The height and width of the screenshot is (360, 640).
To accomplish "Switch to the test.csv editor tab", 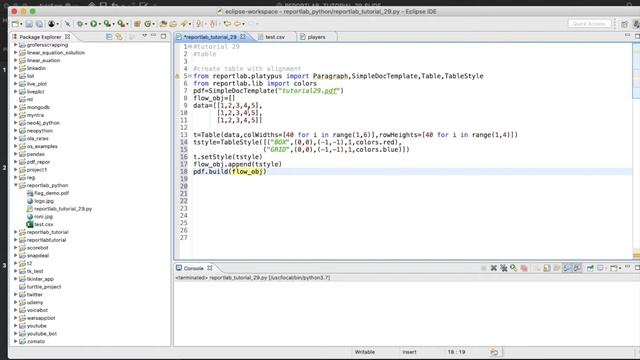I will point(275,37).
